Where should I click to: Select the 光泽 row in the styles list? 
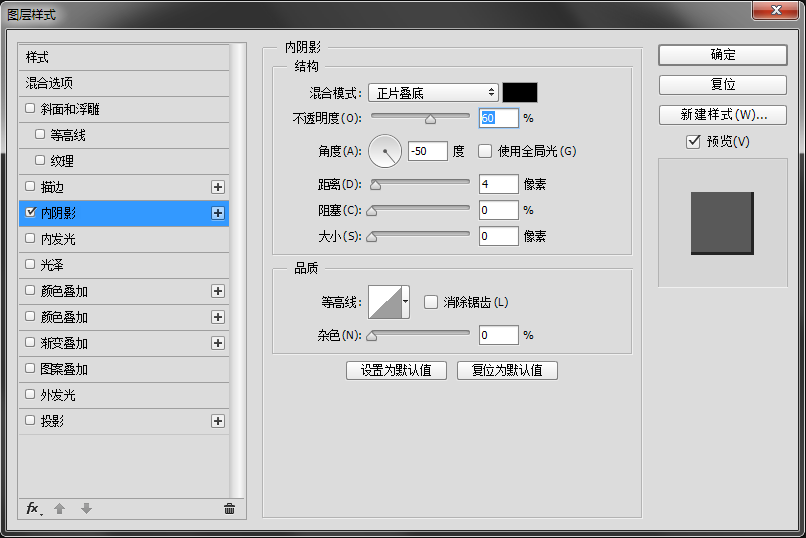(x=124, y=265)
